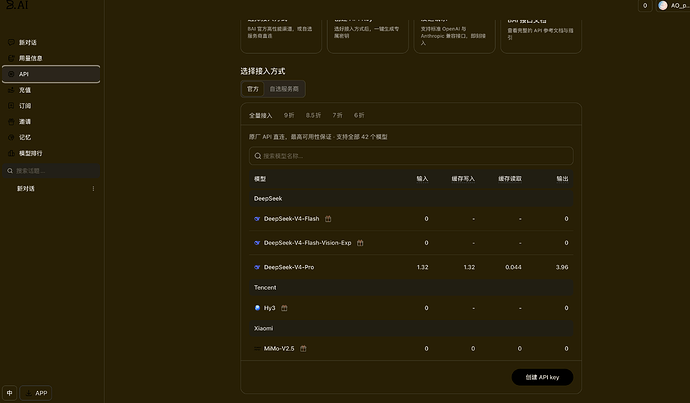Open 充值 page from sidebar
This screenshot has height=403, width=690.
pyautogui.click(x=51, y=90)
